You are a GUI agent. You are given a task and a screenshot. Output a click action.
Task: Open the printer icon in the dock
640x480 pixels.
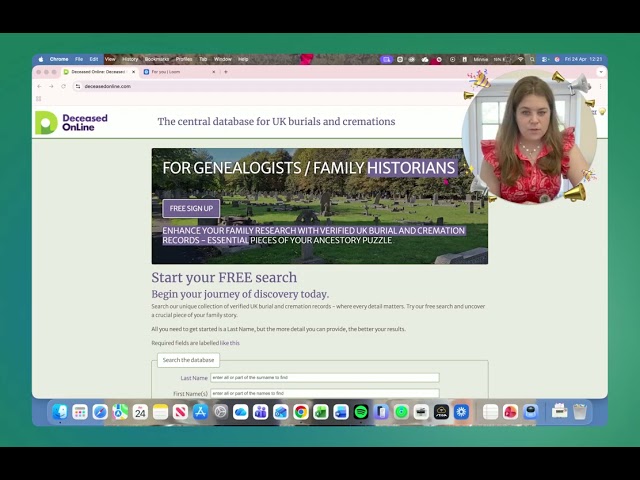point(559,411)
